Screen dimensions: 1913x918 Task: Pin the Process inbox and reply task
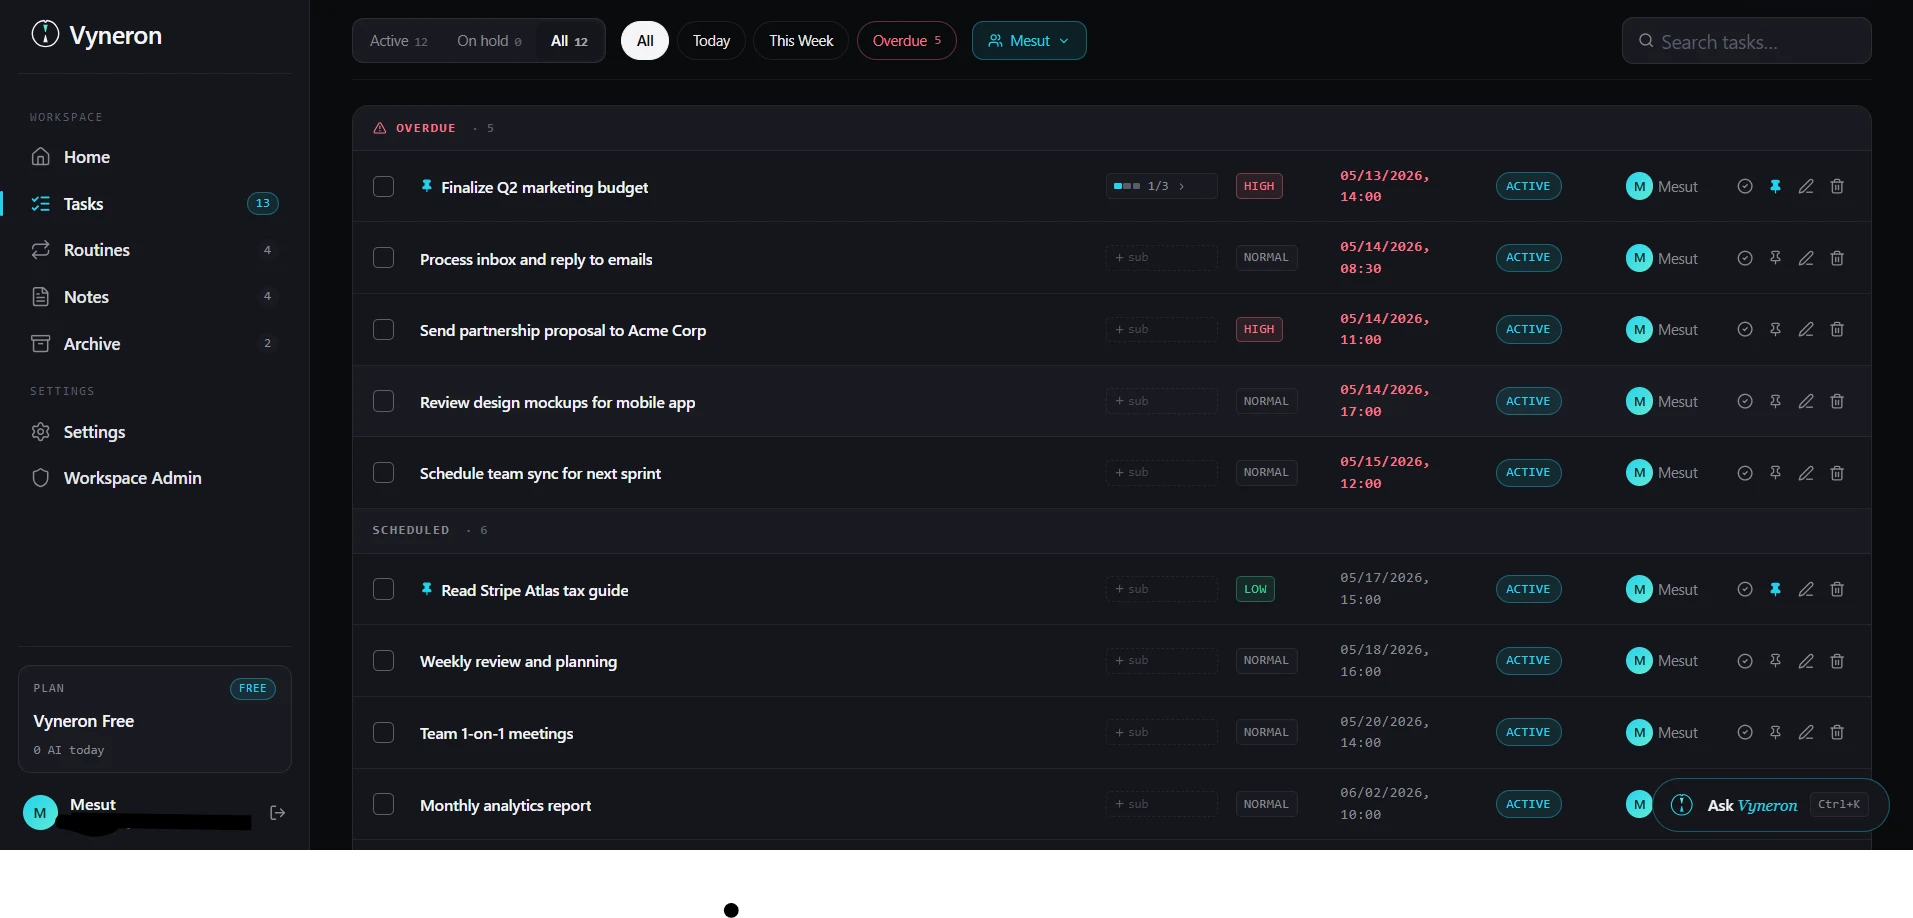click(x=1775, y=258)
